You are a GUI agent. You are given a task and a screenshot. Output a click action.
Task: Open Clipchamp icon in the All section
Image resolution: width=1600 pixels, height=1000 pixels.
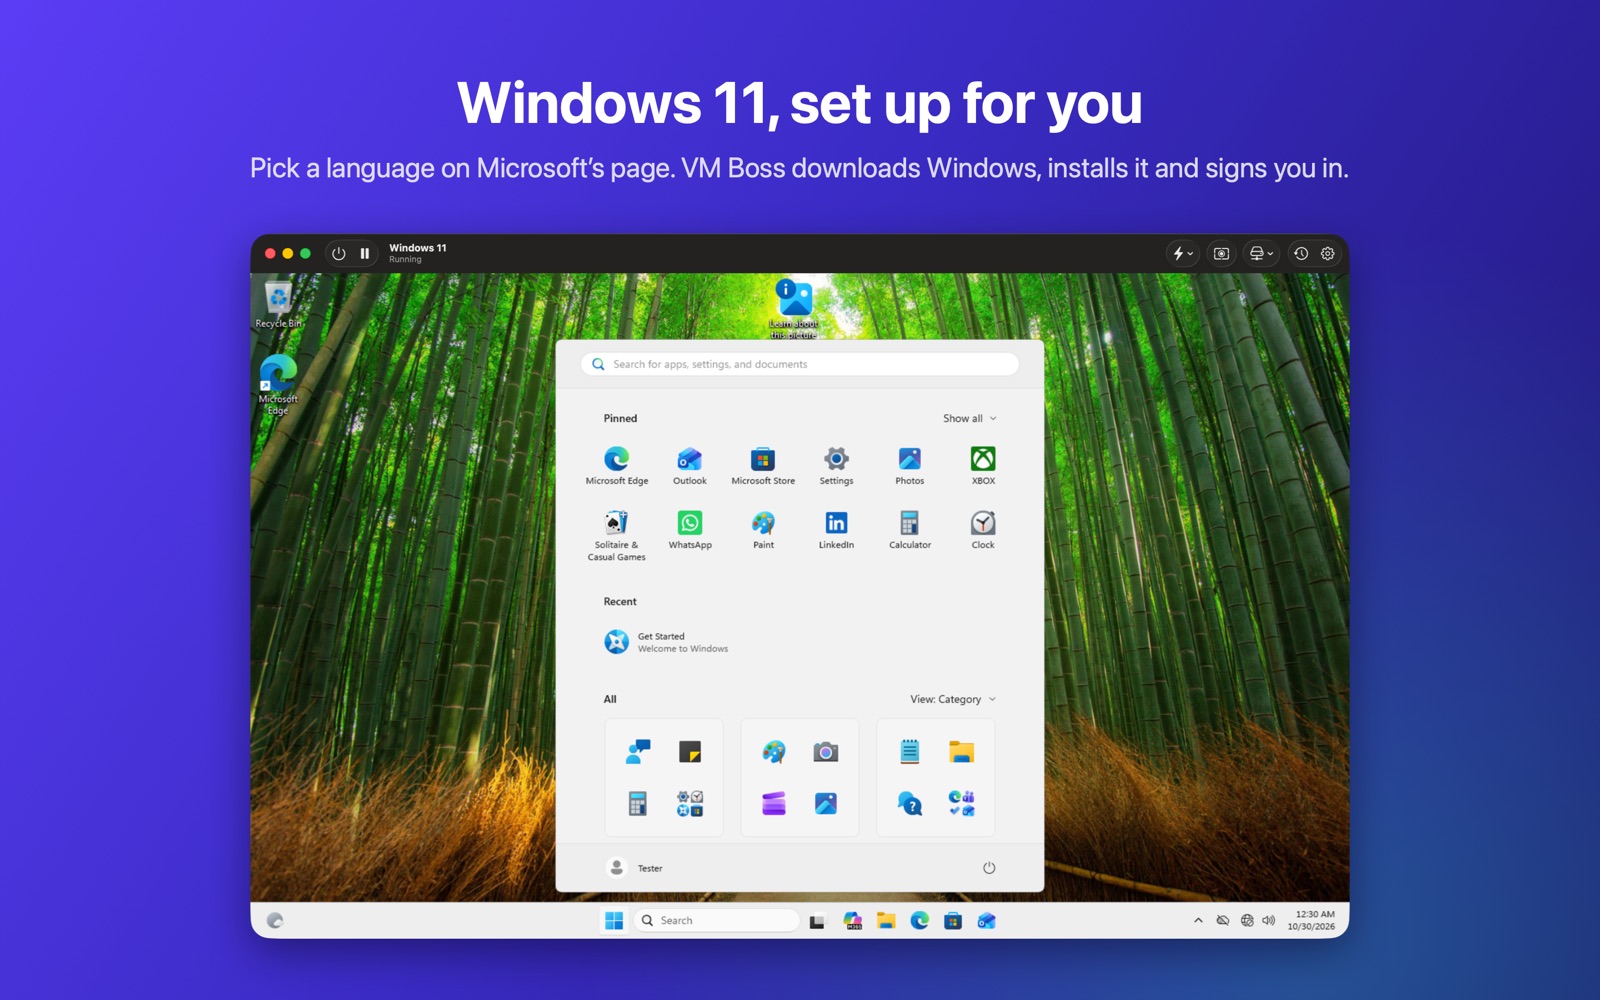point(774,803)
